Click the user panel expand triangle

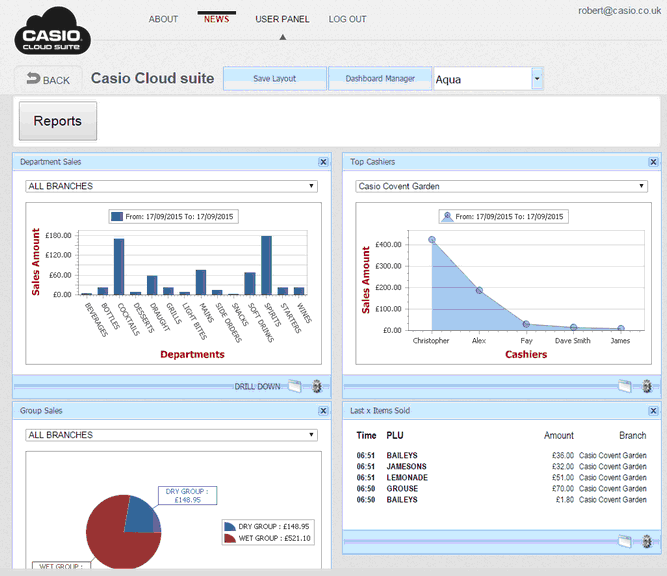(x=282, y=37)
